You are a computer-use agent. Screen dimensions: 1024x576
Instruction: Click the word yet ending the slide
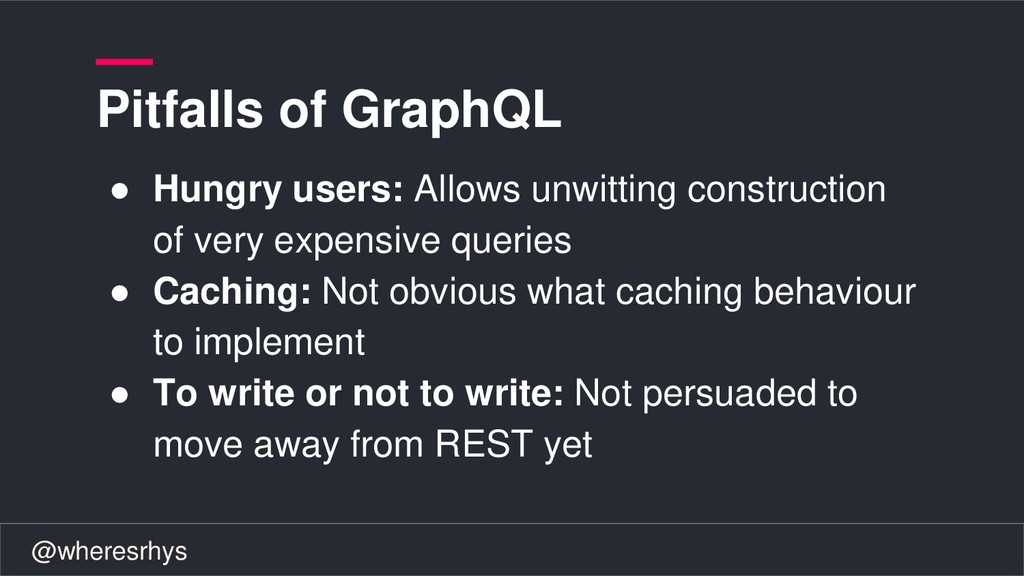pyautogui.click(x=568, y=446)
